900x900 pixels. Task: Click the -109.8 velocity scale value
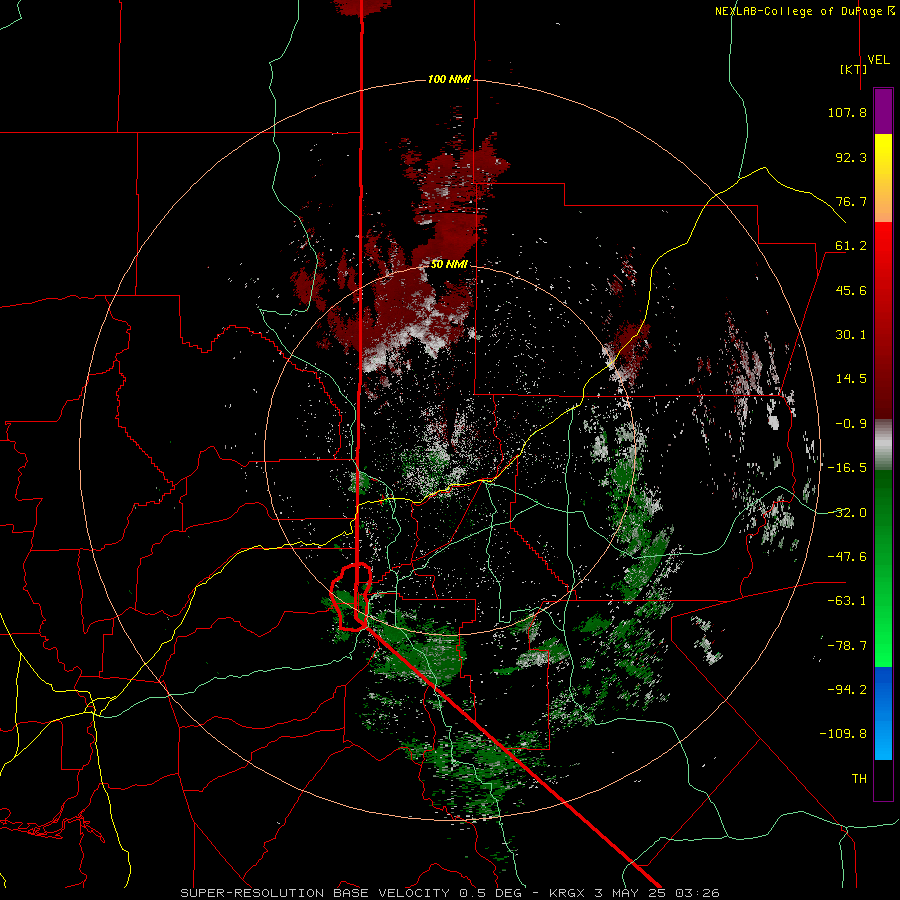[843, 734]
